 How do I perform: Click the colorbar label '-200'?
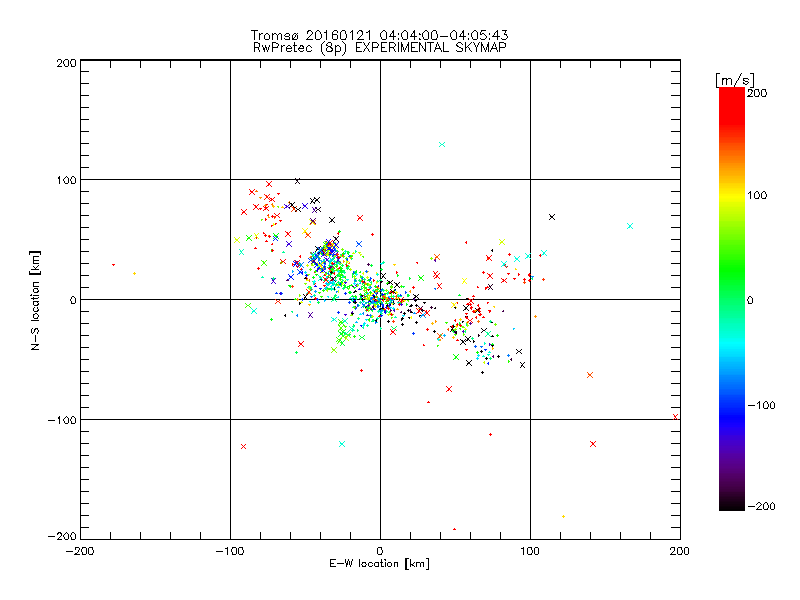coord(761,506)
